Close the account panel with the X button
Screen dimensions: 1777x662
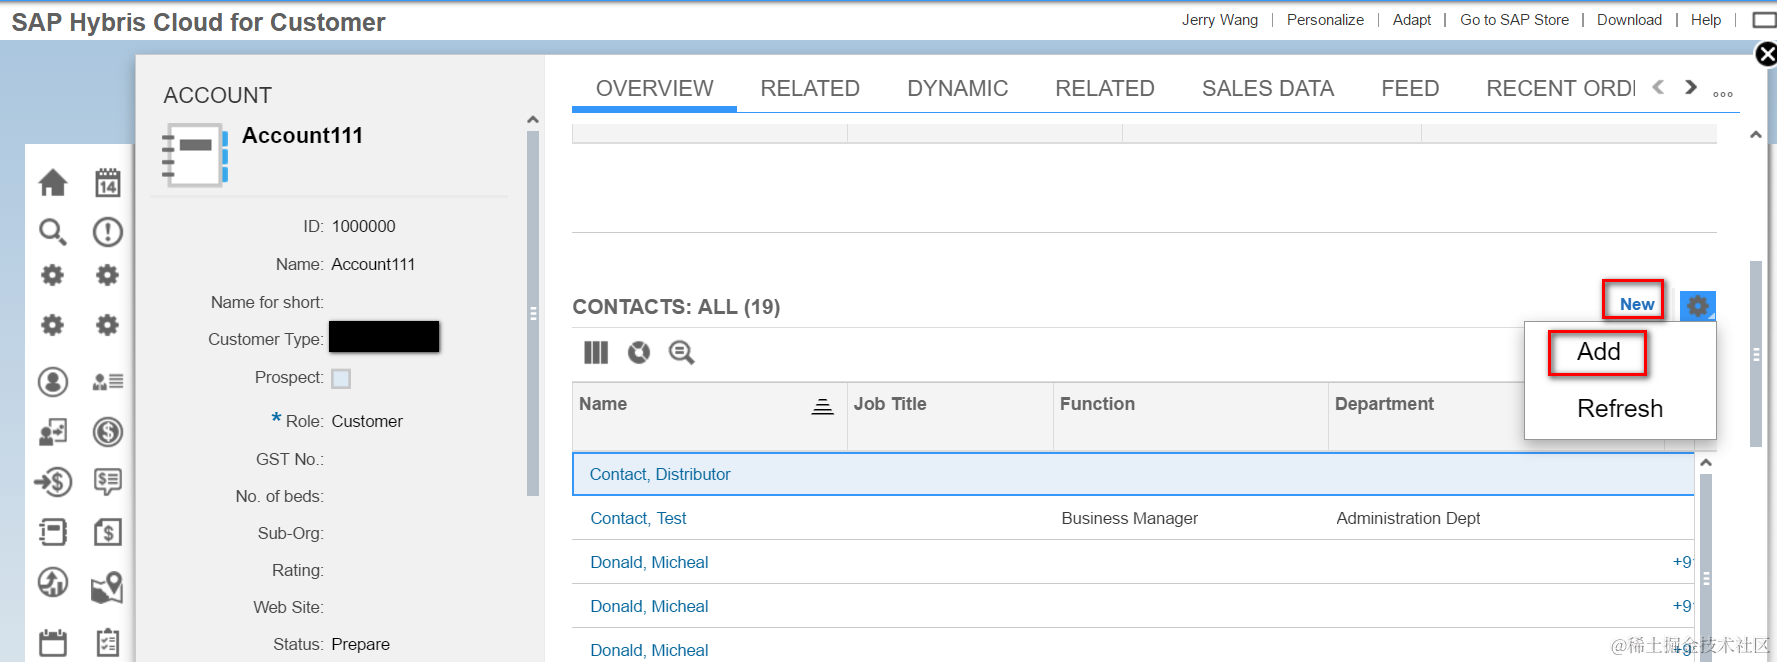coord(1766,54)
